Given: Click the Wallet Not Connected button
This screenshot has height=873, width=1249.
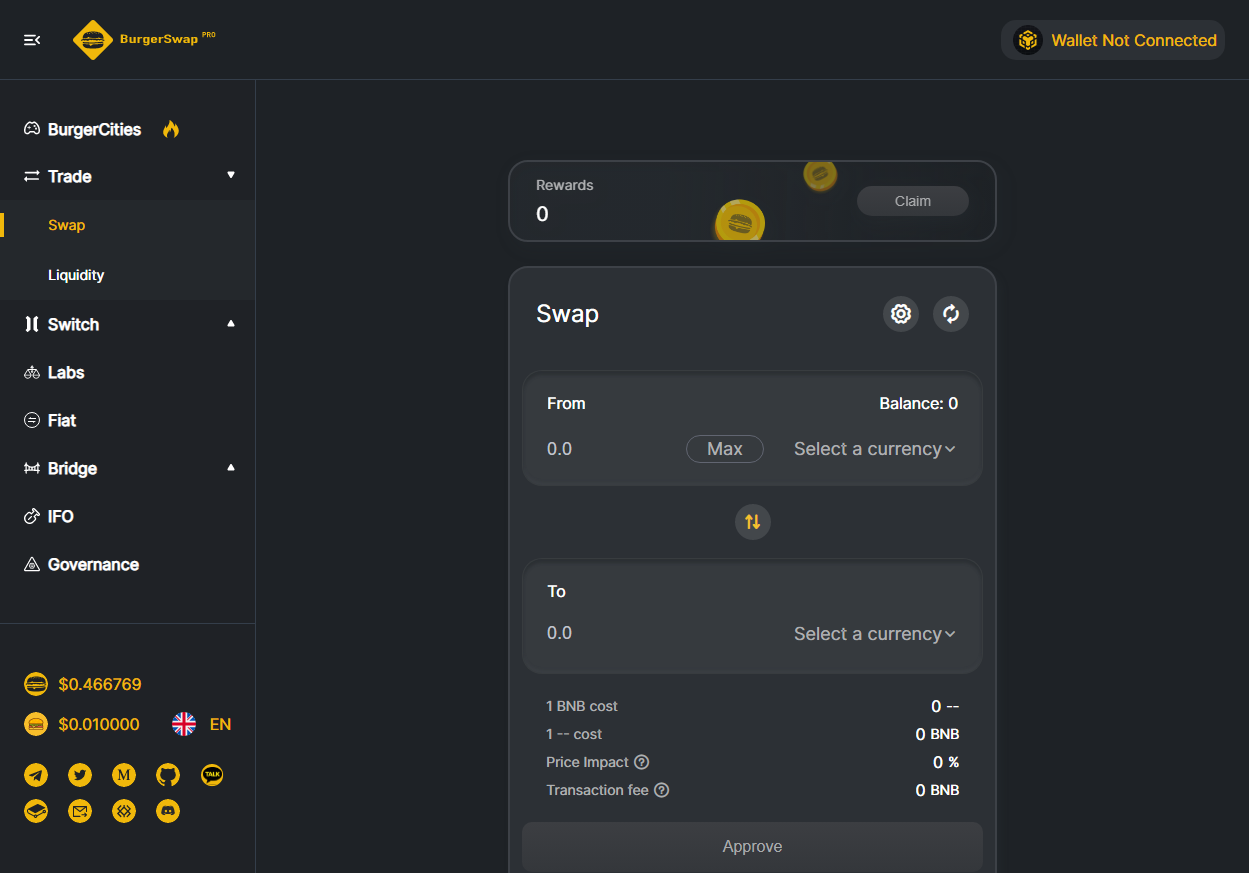Looking at the screenshot, I should (x=1112, y=40).
